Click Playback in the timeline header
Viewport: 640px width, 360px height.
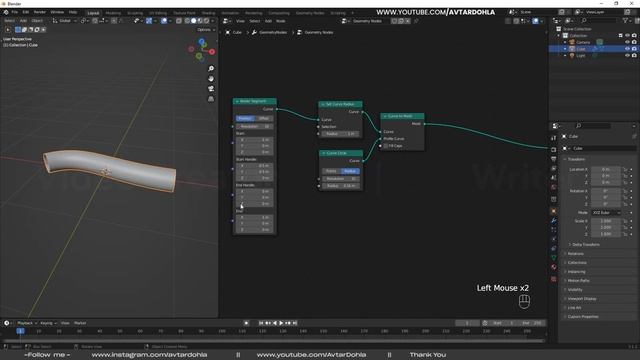[25, 323]
